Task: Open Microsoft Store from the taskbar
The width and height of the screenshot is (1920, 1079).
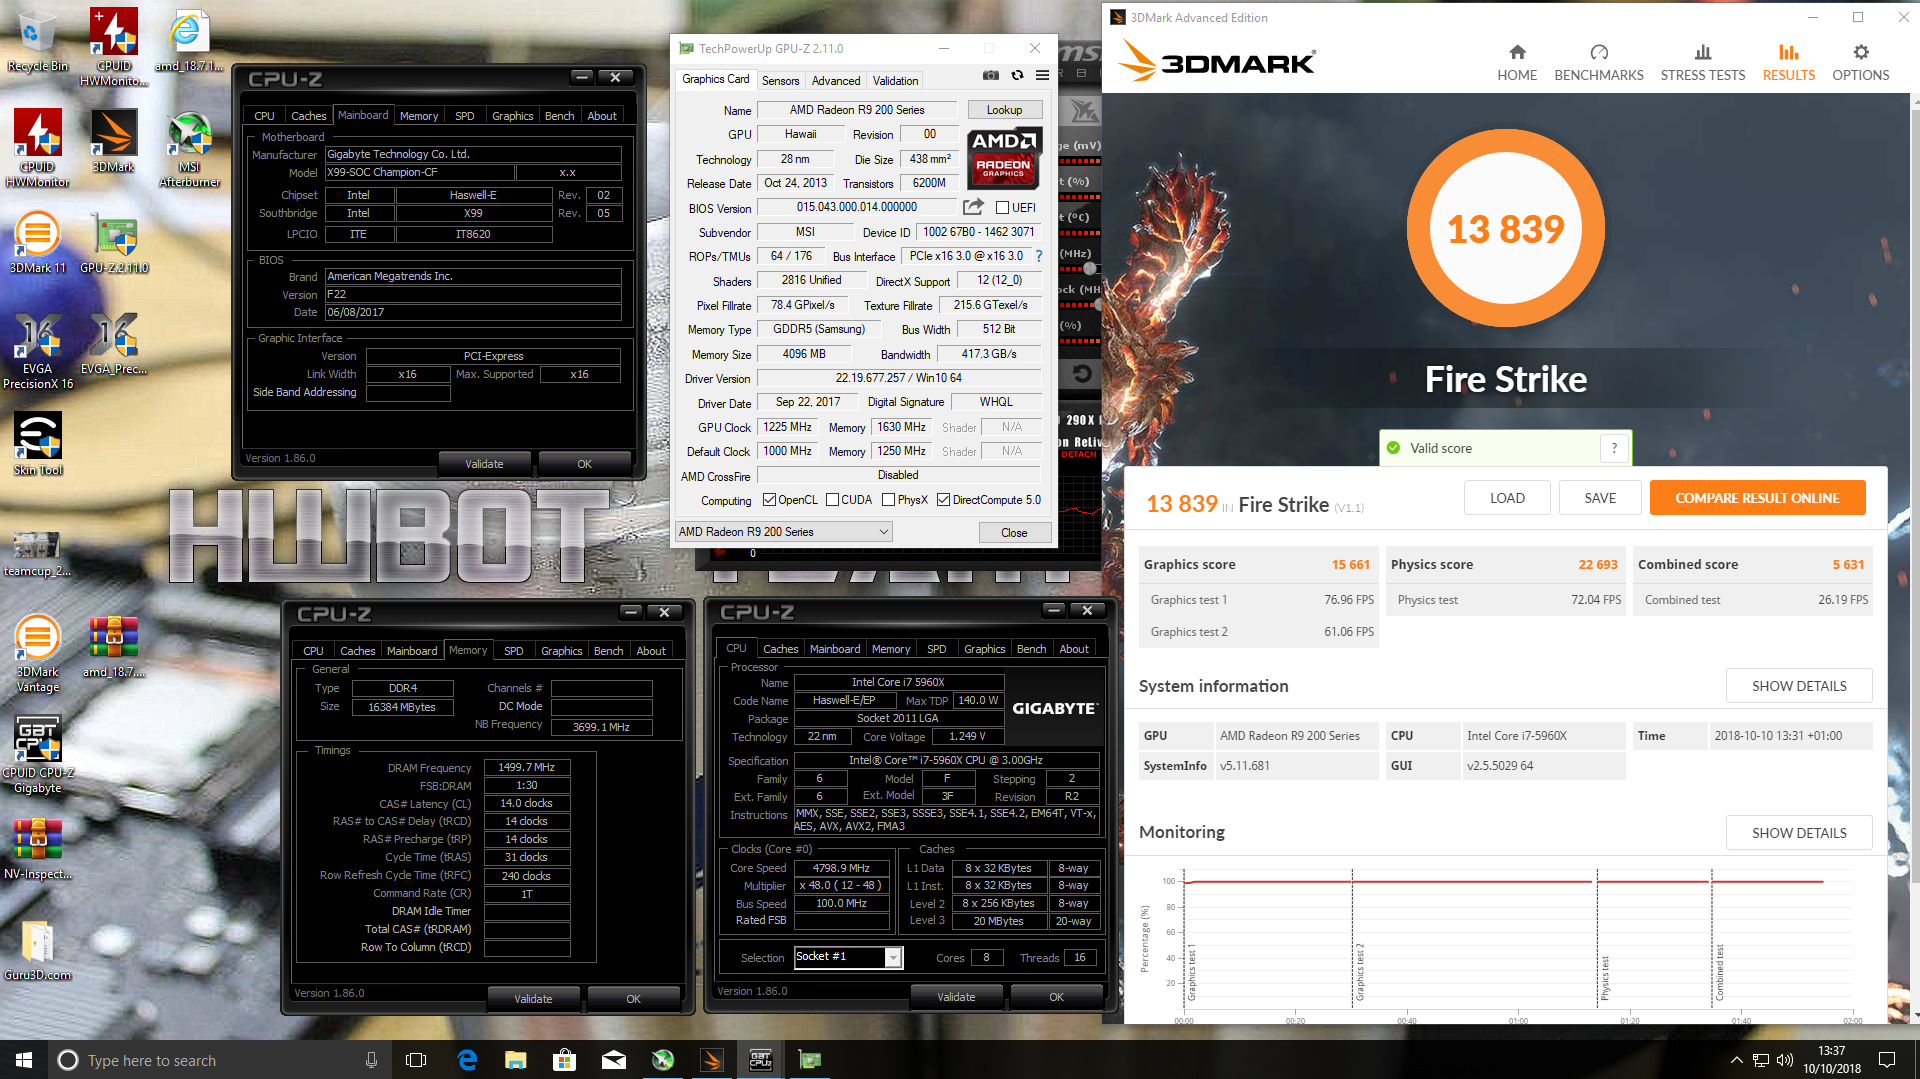Action: click(x=565, y=1059)
